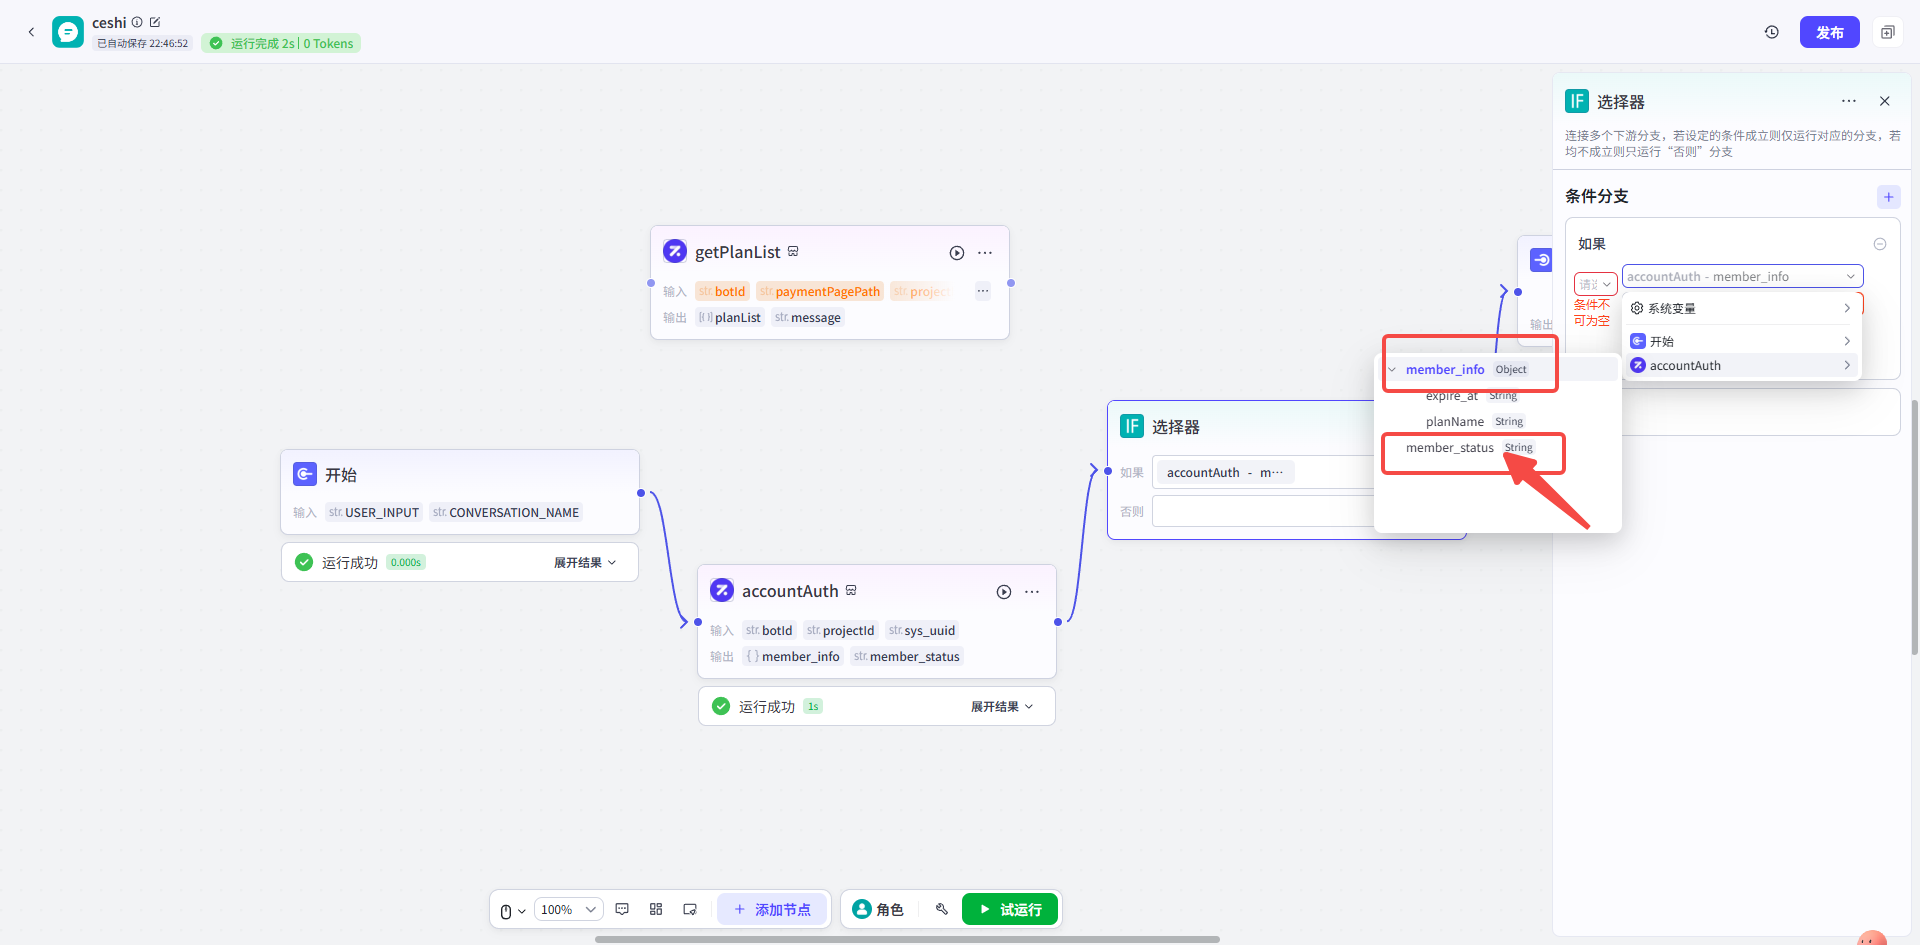Image resolution: width=1920 pixels, height=945 pixels.
Task: Show info icon beside ceshi name
Action: point(137,22)
